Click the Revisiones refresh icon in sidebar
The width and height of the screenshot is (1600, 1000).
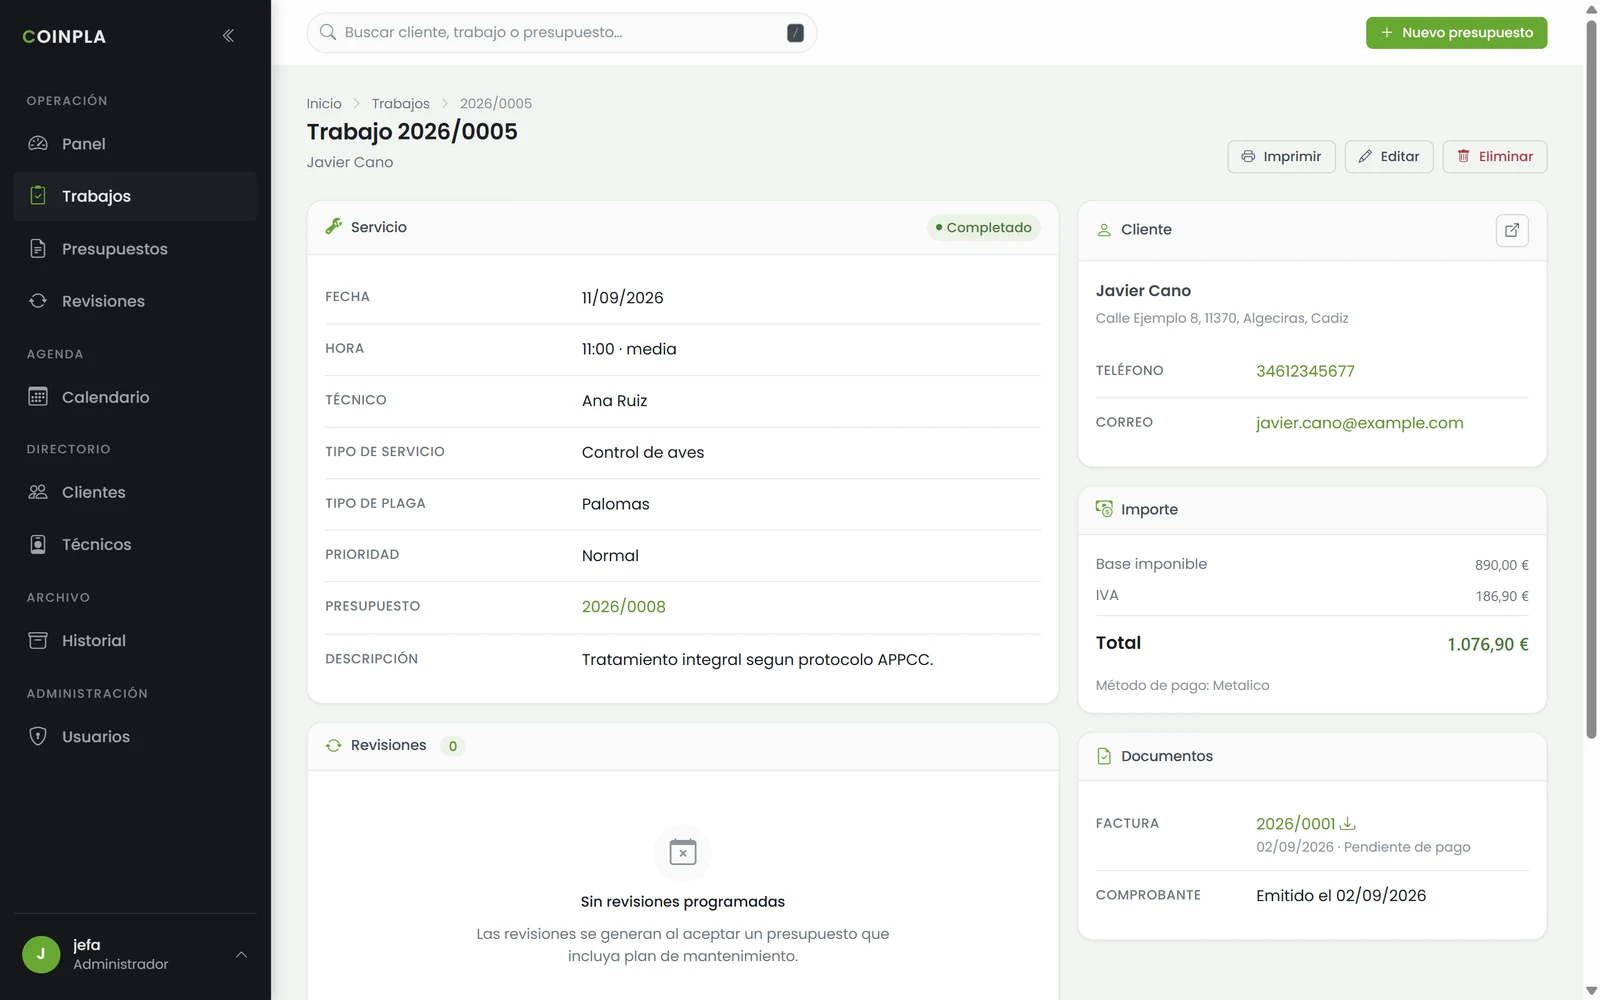38,301
